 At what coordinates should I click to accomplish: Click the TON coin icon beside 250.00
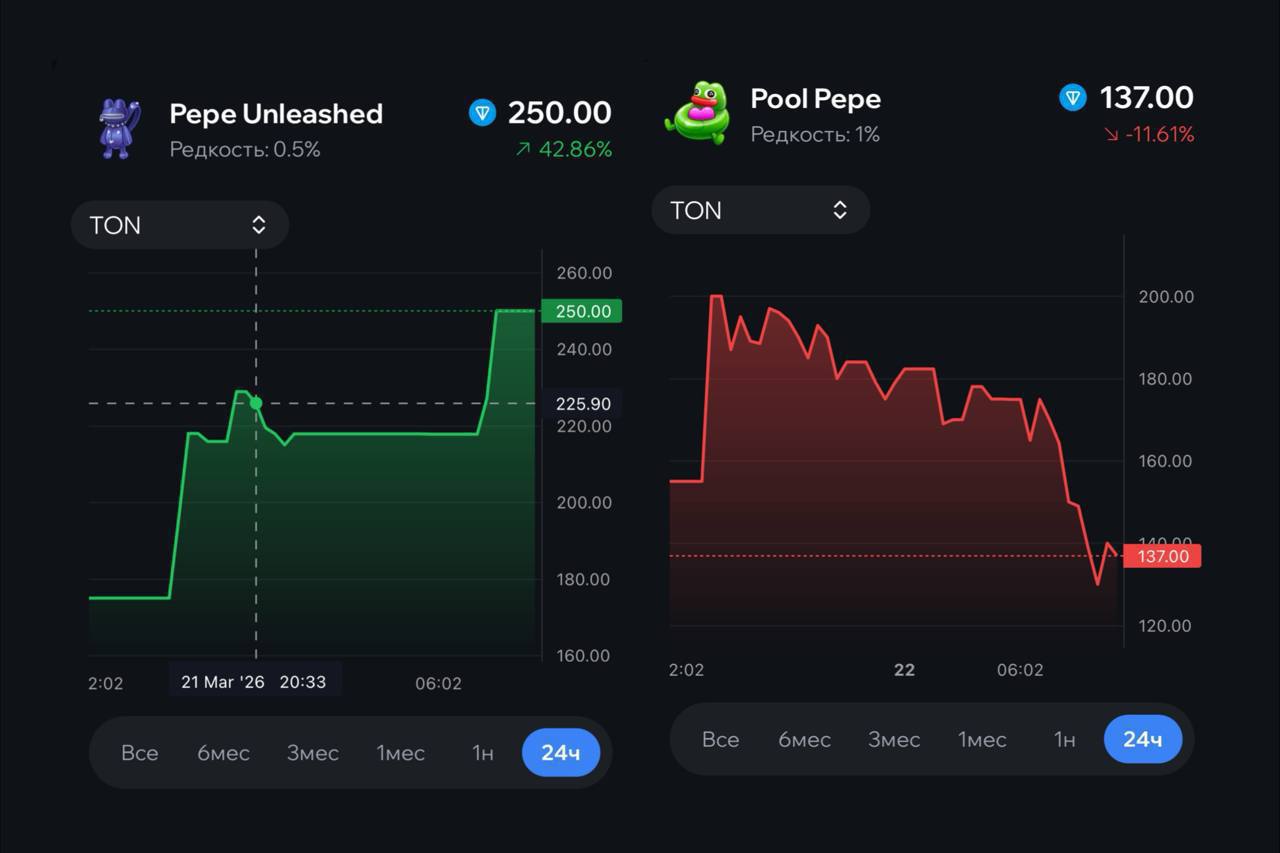coord(482,113)
